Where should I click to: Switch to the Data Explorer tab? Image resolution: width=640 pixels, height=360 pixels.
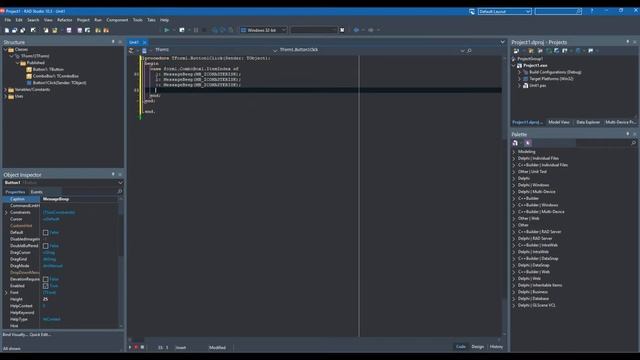click(x=588, y=122)
